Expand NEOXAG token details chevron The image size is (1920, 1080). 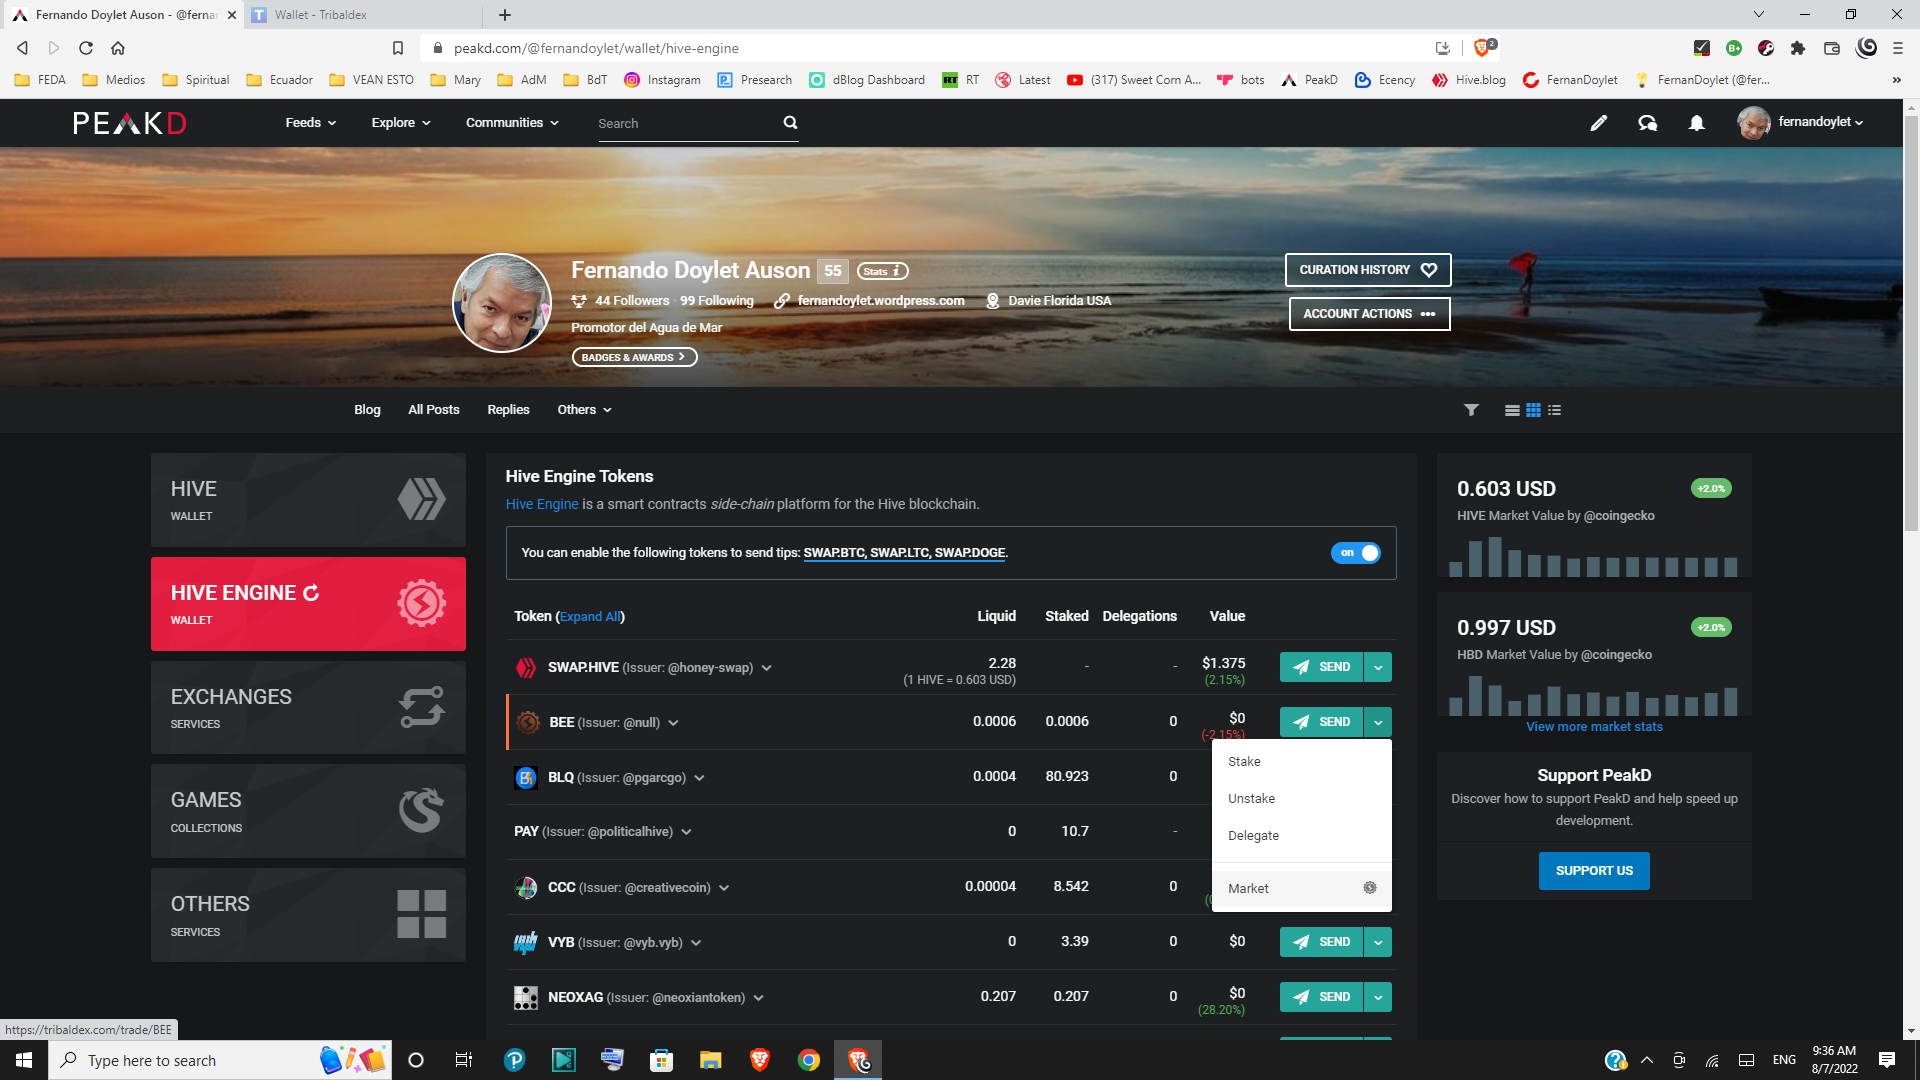click(759, 998)
